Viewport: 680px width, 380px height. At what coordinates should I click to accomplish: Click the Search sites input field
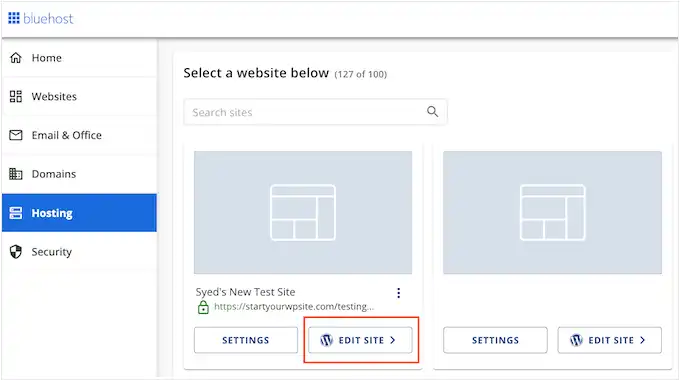tap(315, 112)
